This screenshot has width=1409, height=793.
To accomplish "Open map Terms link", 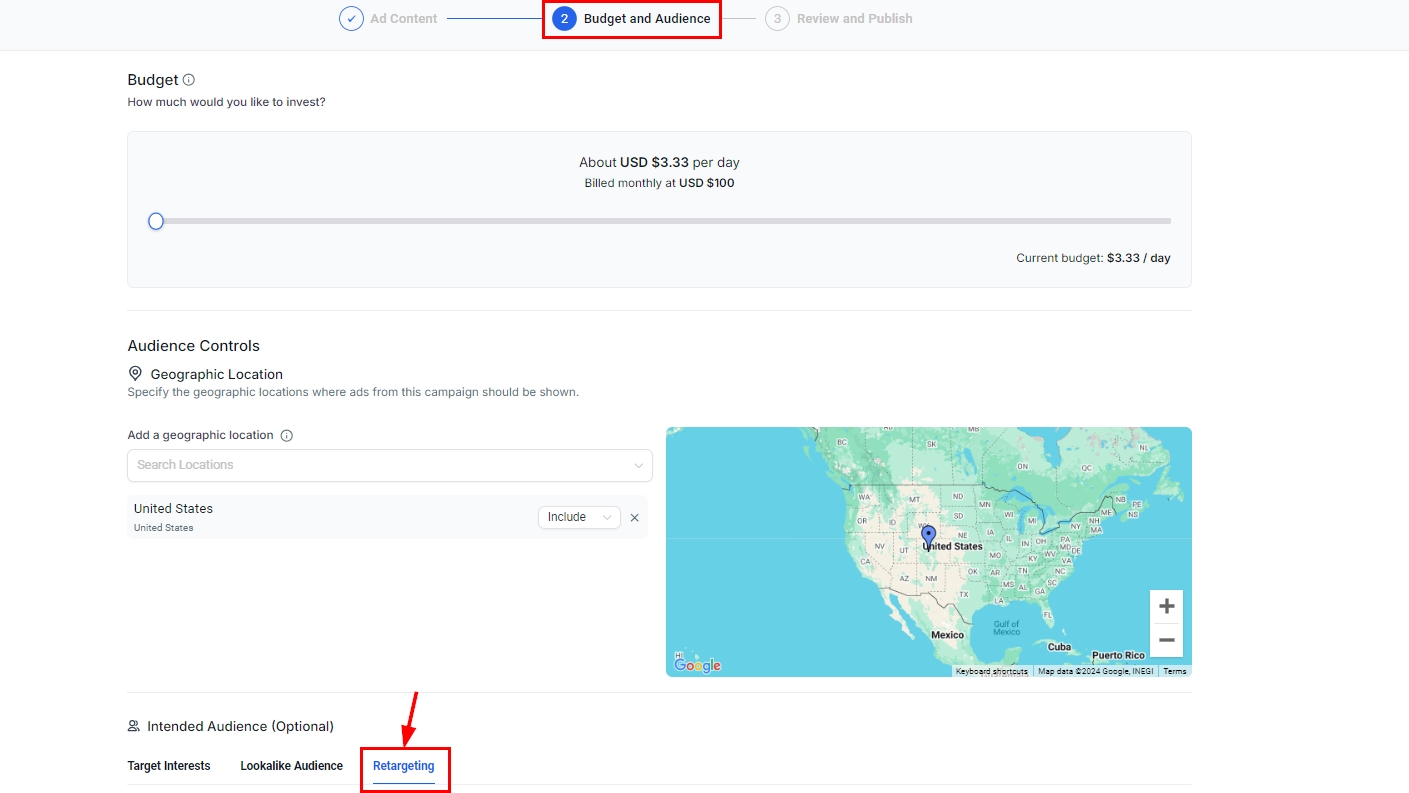I will click(x=1174, y=671).
